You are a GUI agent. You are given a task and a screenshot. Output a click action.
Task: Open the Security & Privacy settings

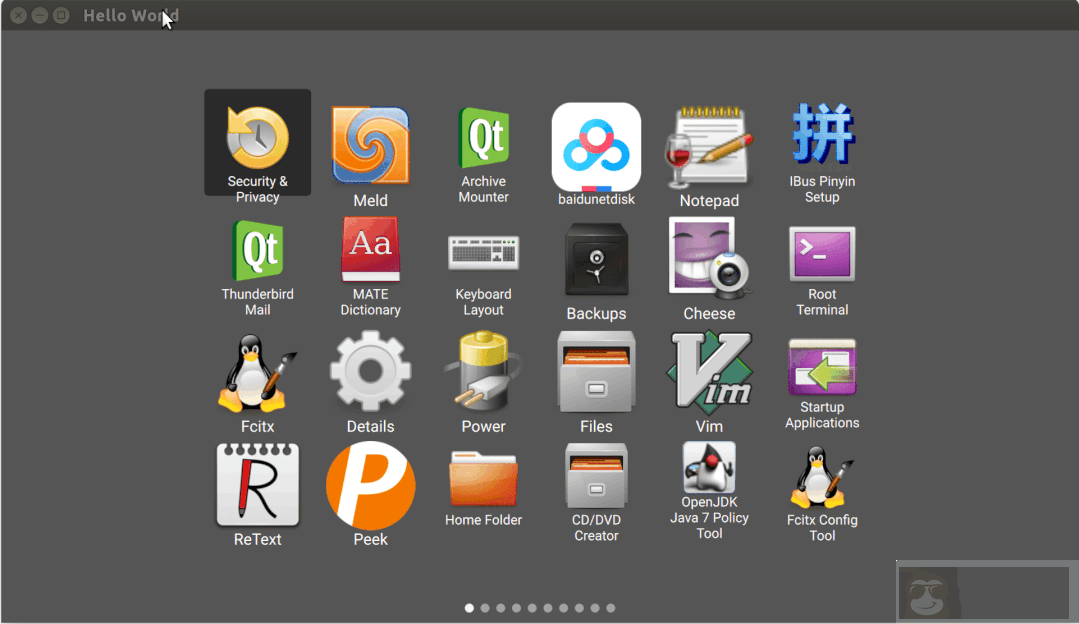click(257, 142)
